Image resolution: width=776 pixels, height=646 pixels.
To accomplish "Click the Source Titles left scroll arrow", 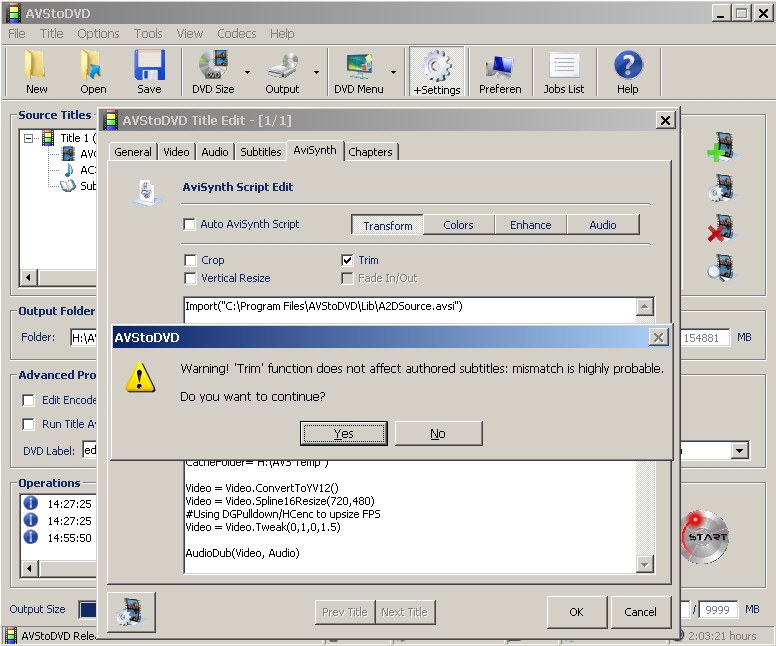I will [29, 278].
